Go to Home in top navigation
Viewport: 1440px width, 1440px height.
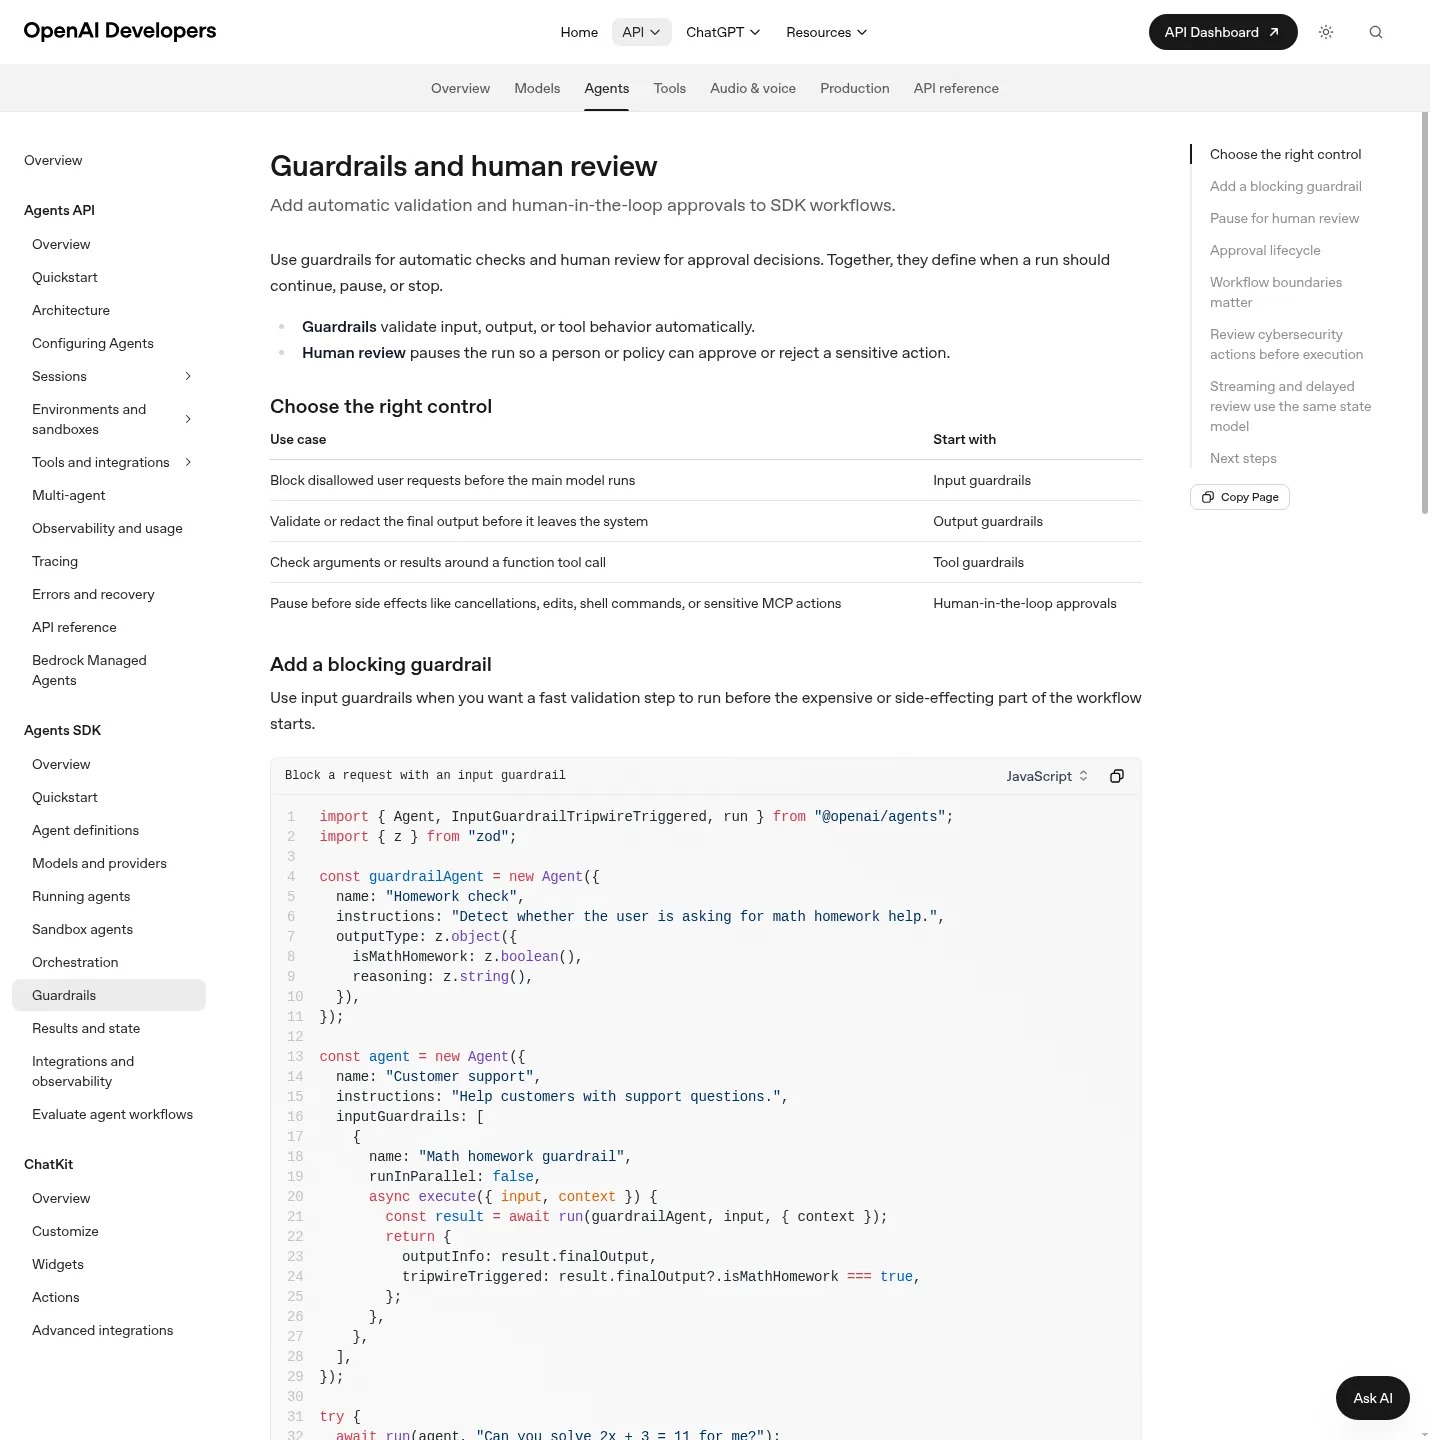[x=579, y=32]
